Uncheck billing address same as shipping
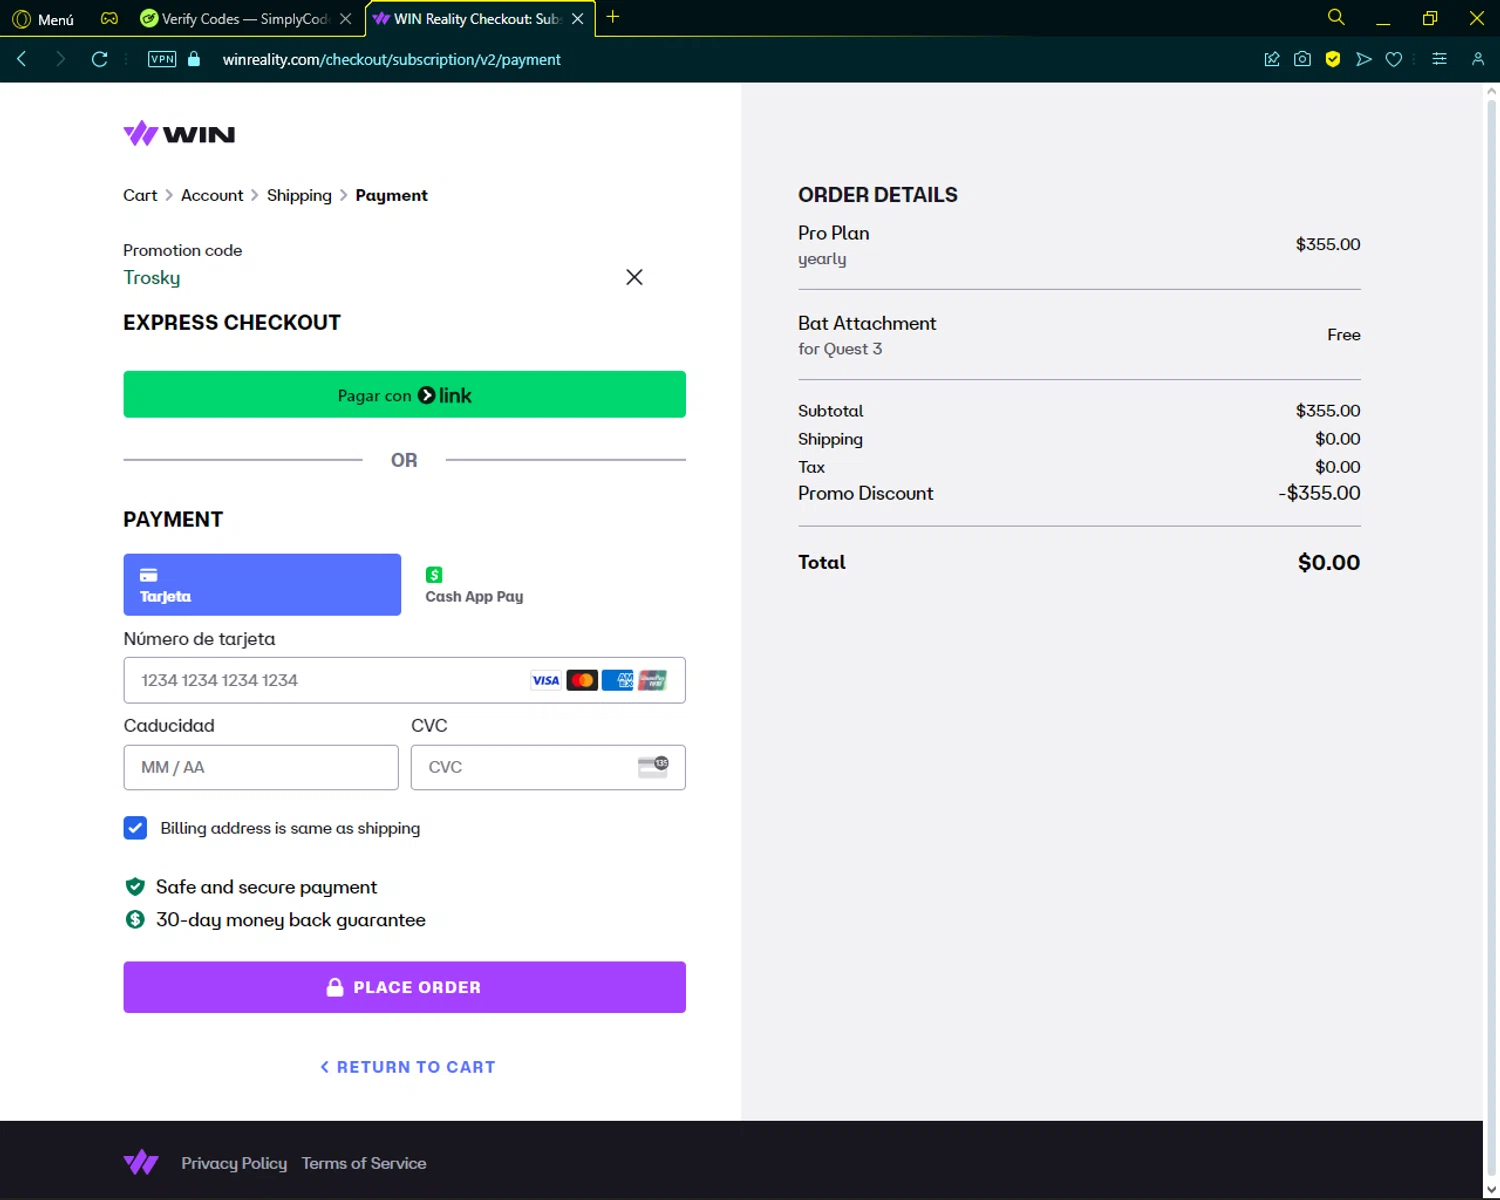 pos(135,828)
